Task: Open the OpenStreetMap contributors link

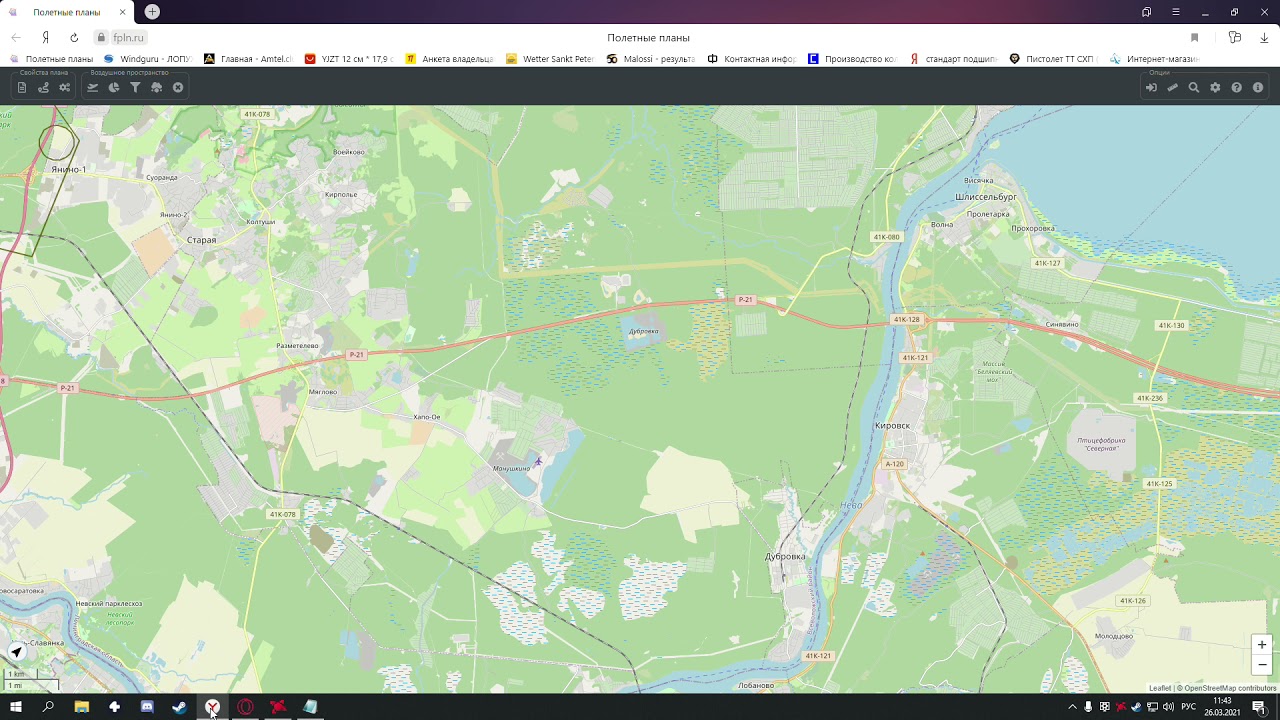Action: point(1230,688)
